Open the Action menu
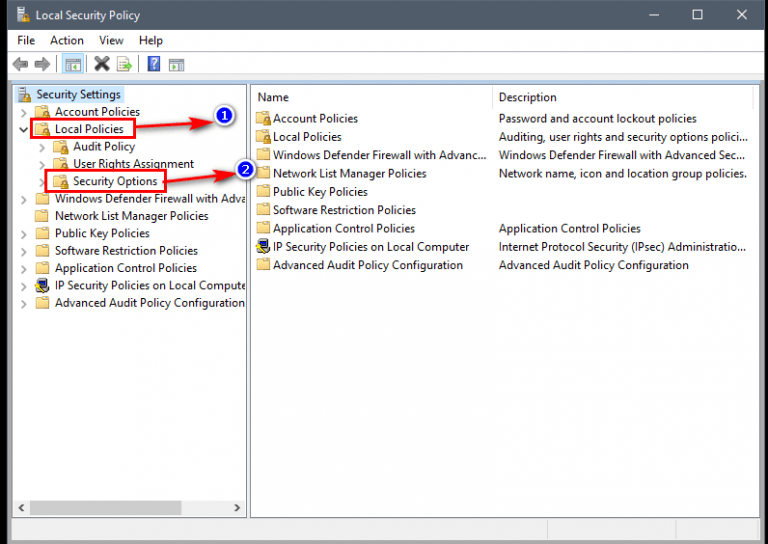The width and height of the screenshot is (768, 544). (x=67, y=41)
